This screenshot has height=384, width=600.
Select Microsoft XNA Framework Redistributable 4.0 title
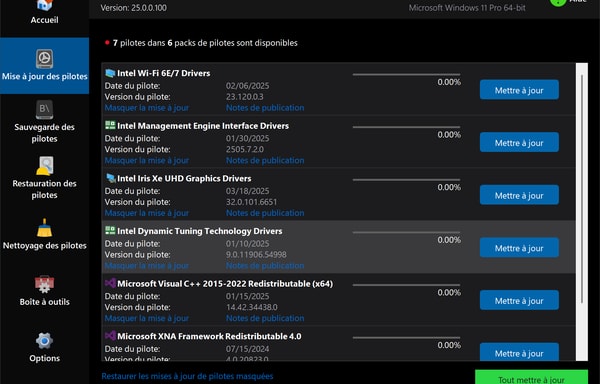pyautogui.click(x=209, y=336)
